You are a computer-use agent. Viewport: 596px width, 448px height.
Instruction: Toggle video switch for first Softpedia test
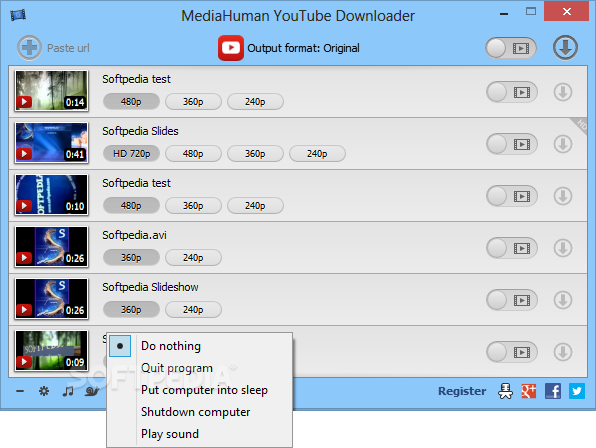coord(512,92)
